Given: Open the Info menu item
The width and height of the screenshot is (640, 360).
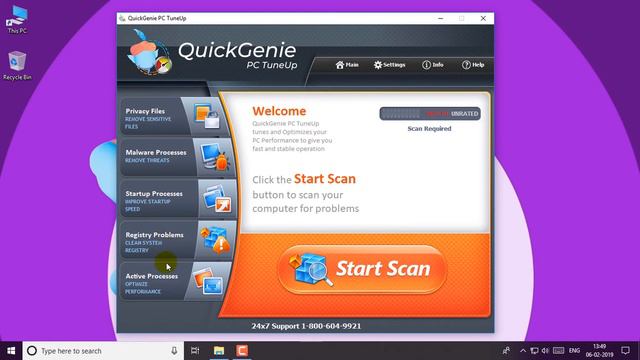Looking at the screenshot, I should click(433, 65).
